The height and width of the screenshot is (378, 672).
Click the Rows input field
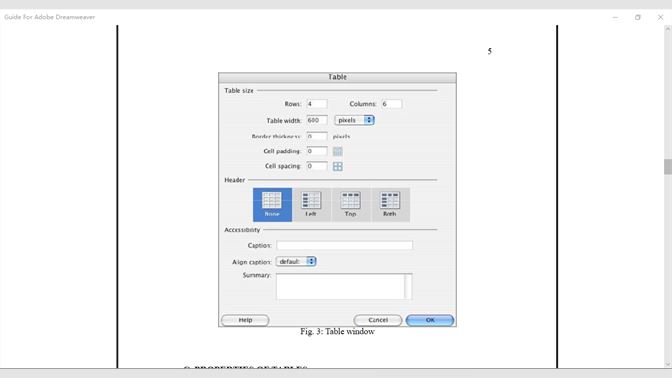coord(317,104)
